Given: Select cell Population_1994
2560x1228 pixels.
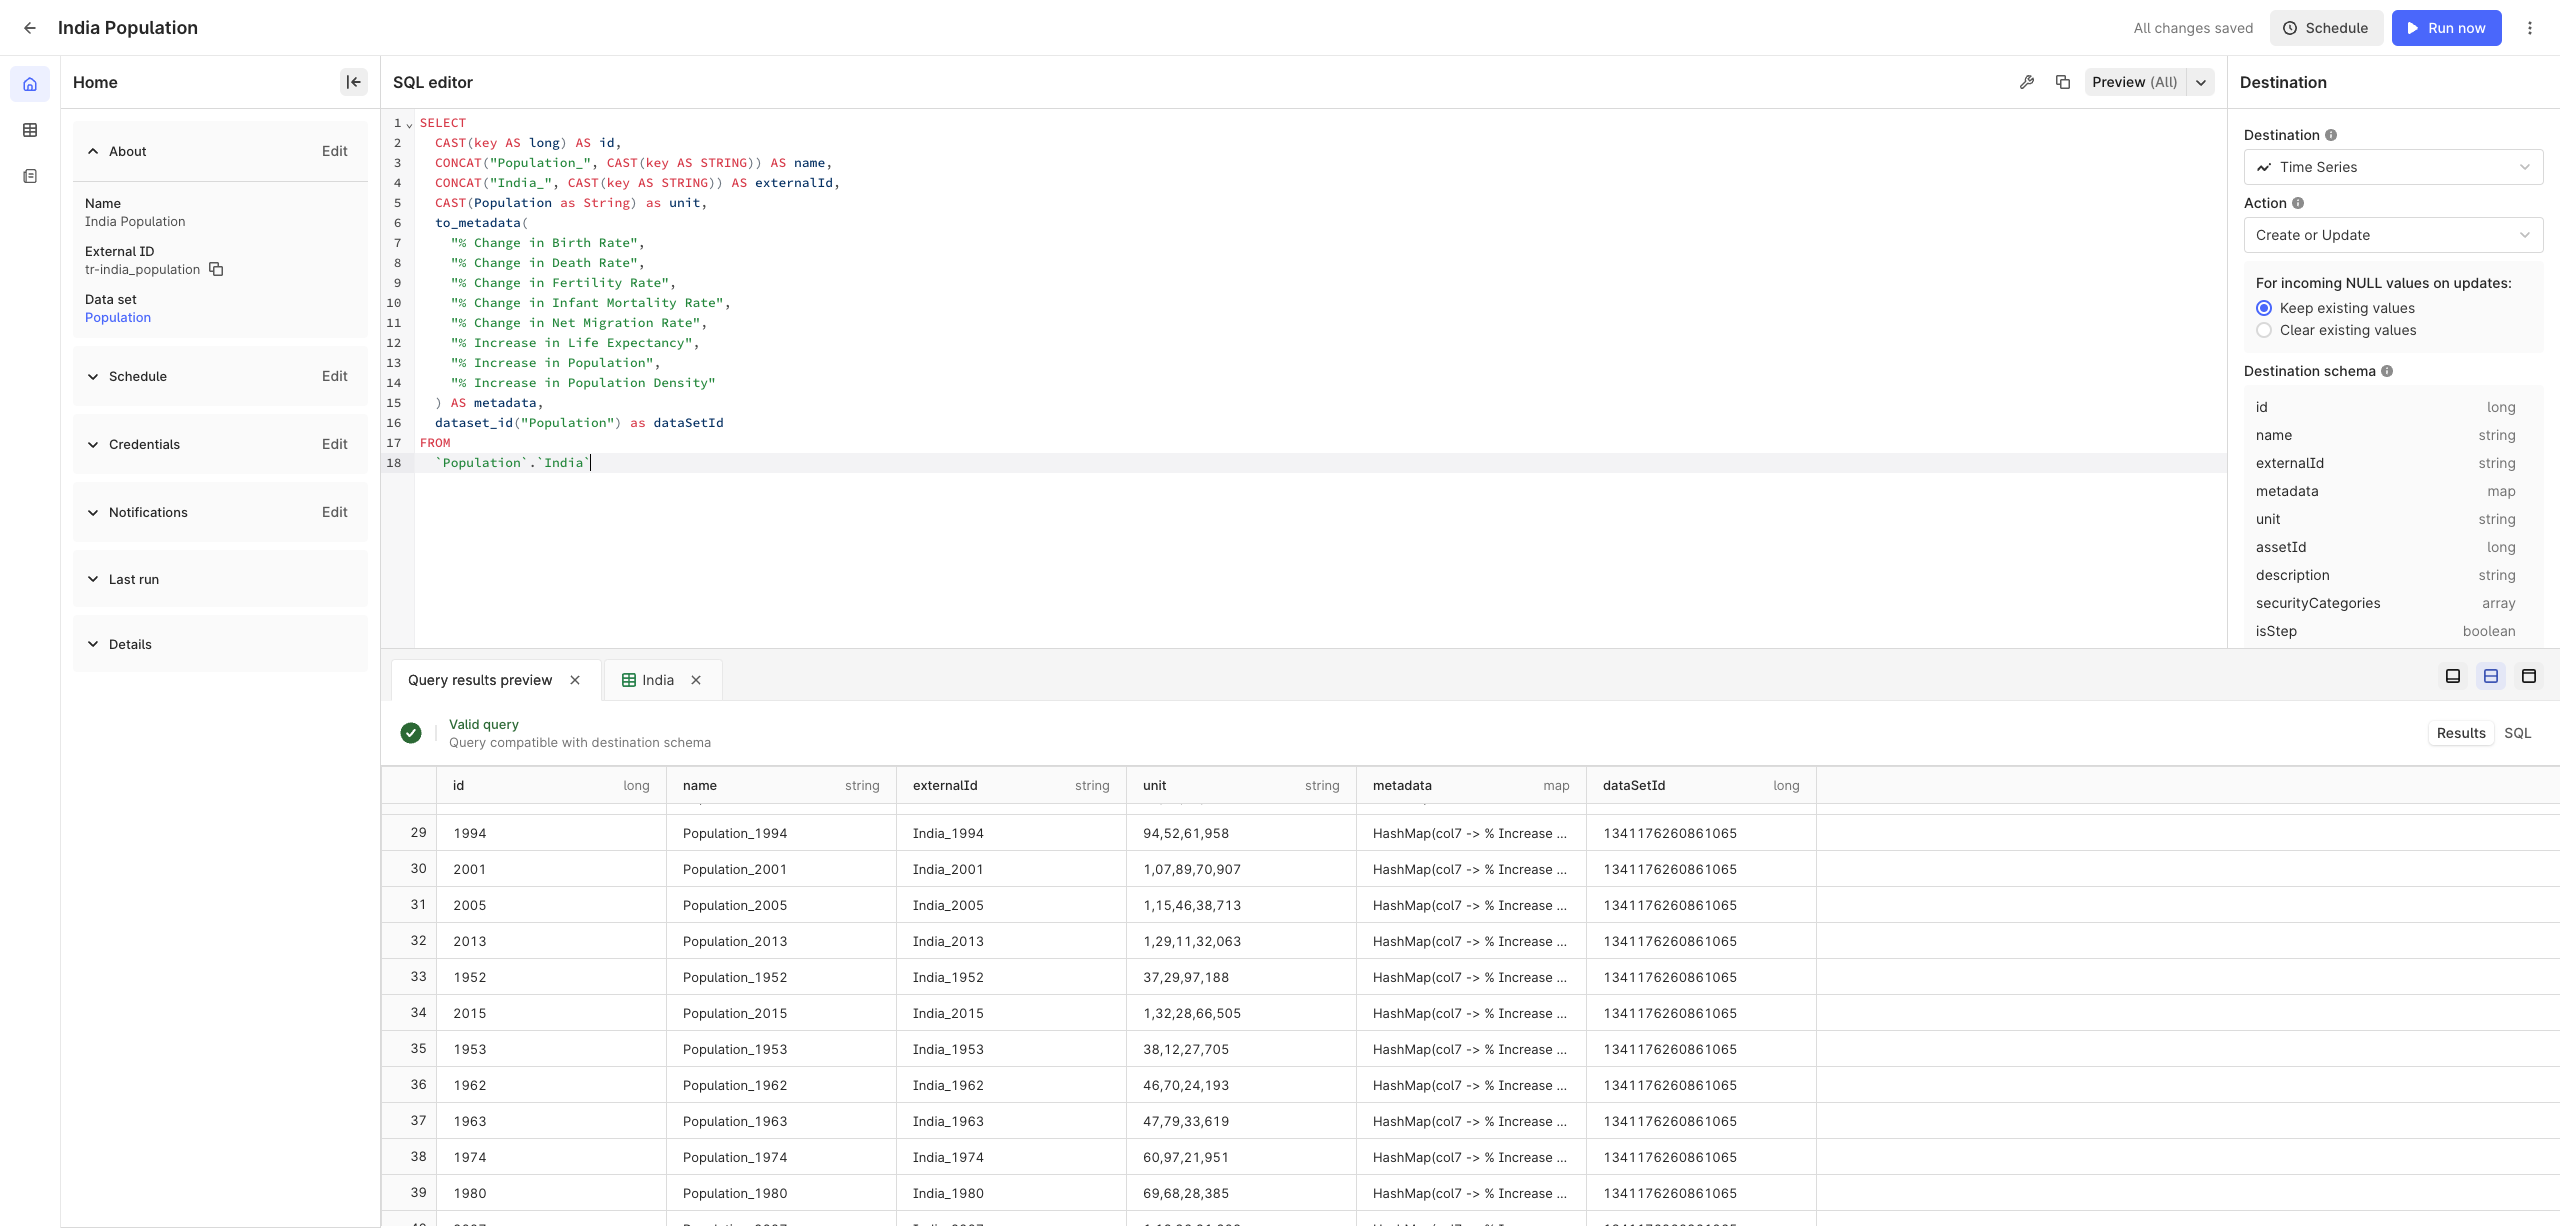Looking at the screenshot, I should pyautogui.click(x=781, y=833).
